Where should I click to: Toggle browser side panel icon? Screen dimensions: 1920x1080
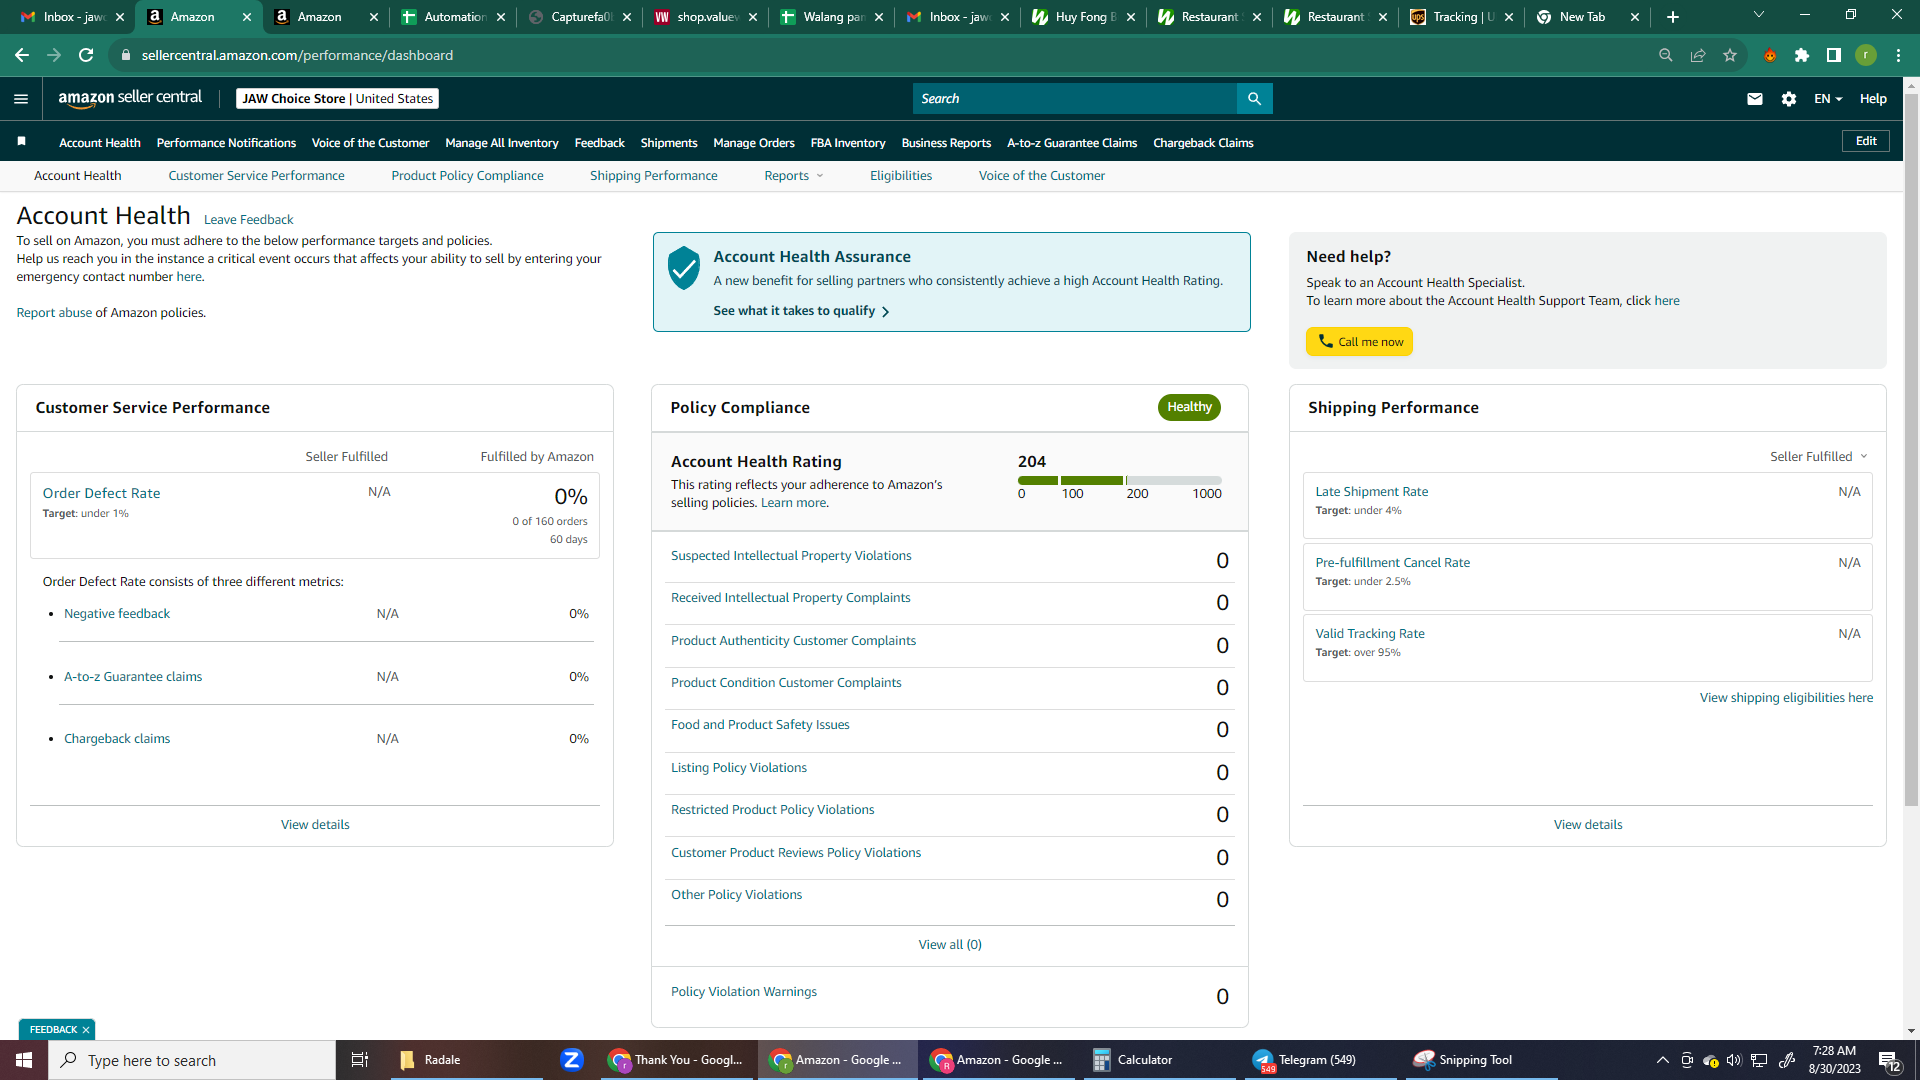pos(1834,55)
